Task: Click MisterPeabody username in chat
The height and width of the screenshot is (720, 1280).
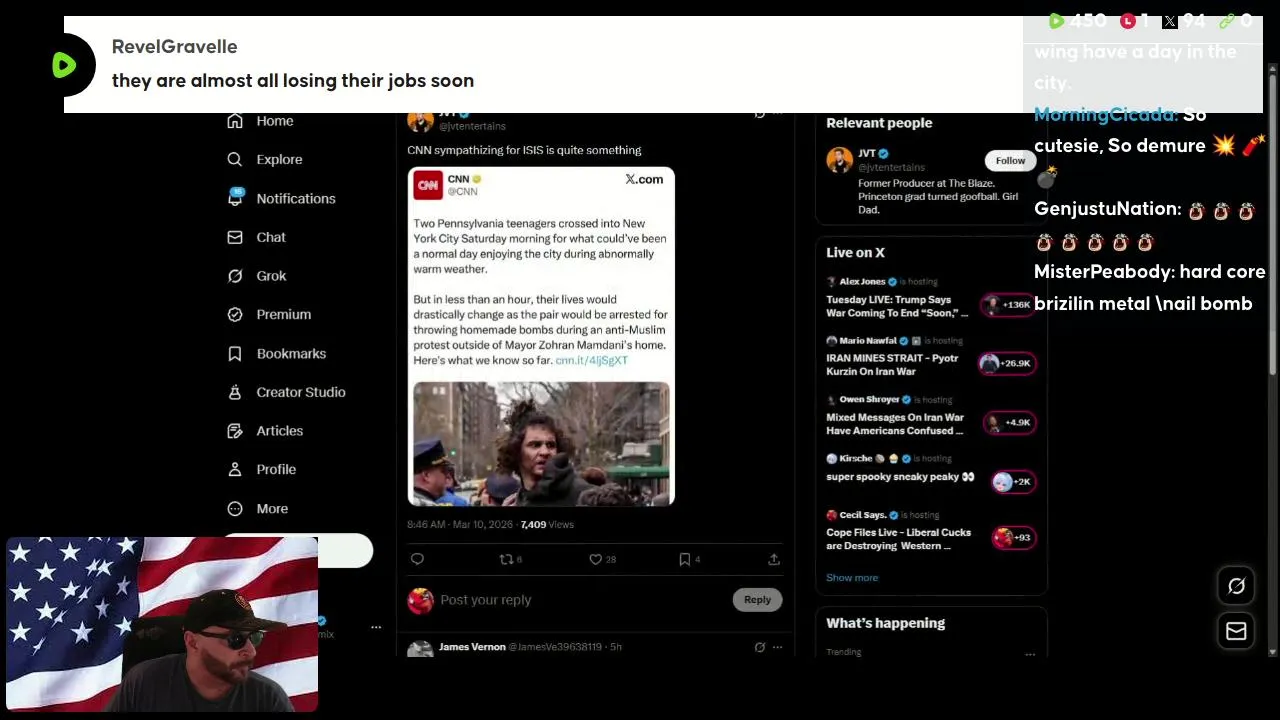Action: pos(1104,272)
